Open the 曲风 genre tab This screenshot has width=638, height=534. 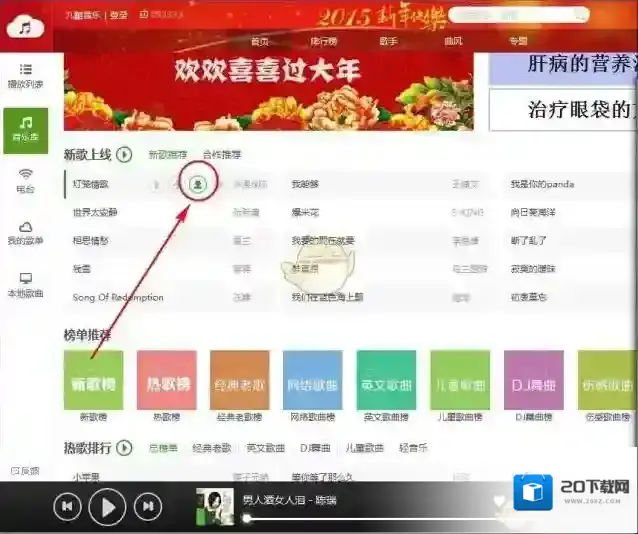coord(453,41)
